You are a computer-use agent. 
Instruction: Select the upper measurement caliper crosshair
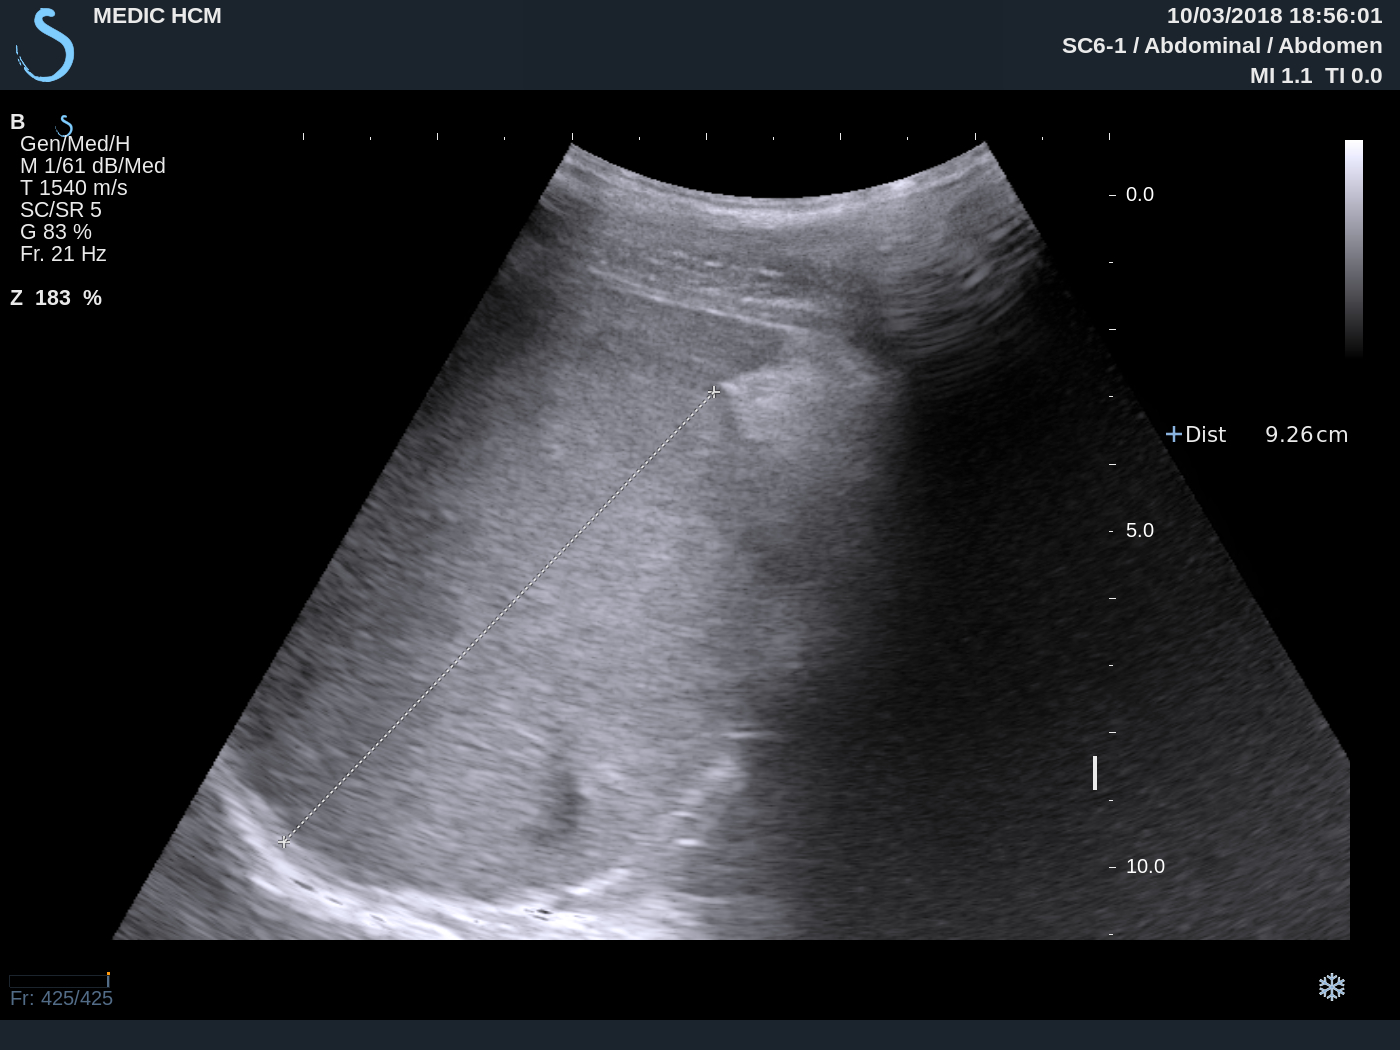point(714,393)
